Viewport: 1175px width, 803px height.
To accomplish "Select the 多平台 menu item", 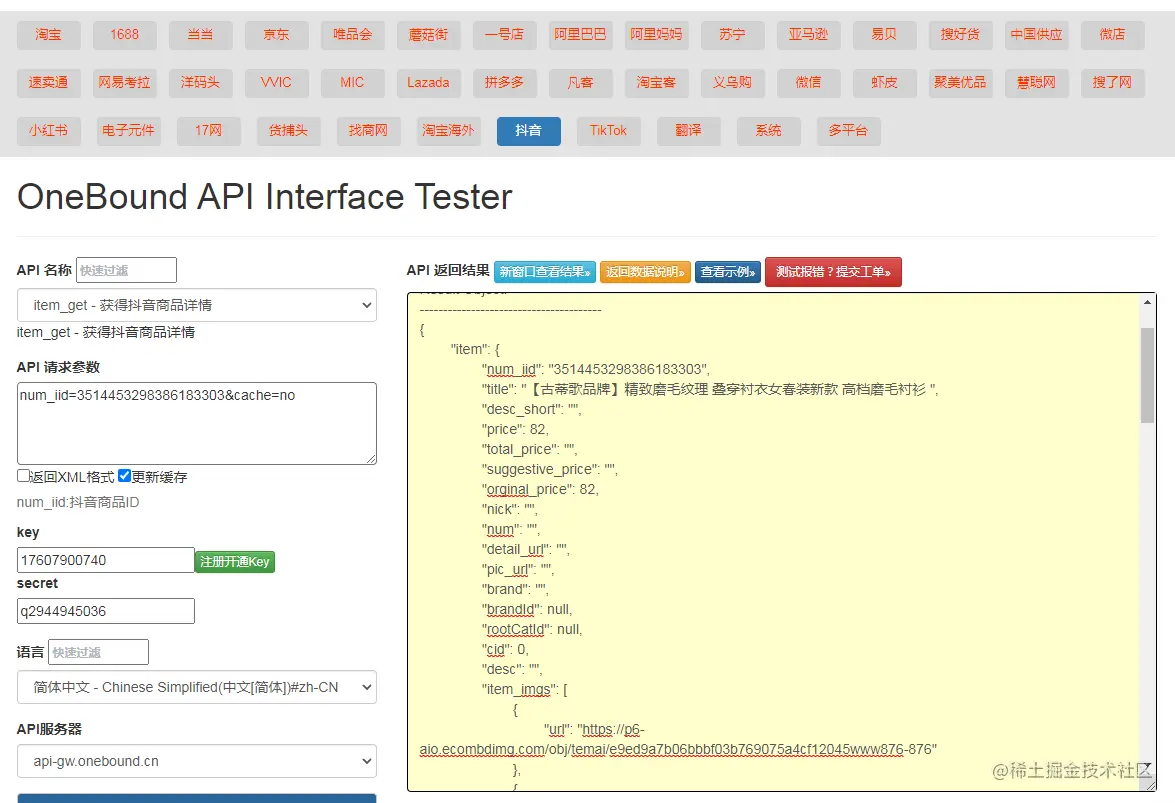I will (x=849, y=130).
